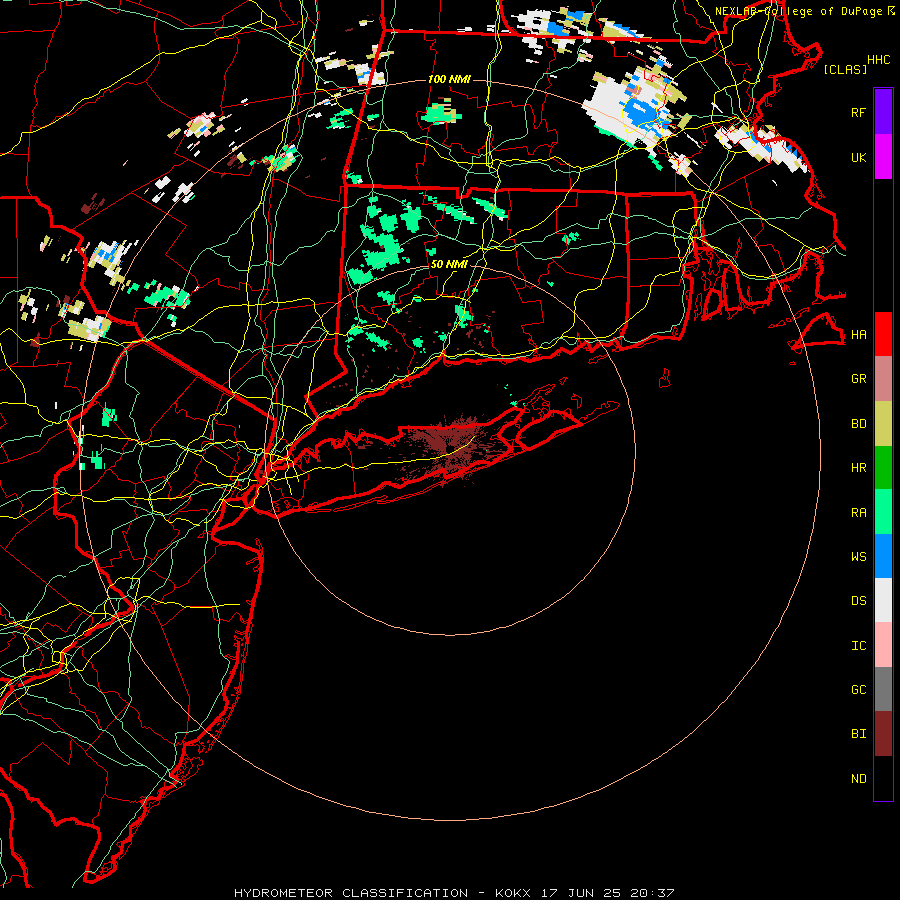Click the WS blue legend swatch
The width and height of the screenshot is (900, 900).
883,556
